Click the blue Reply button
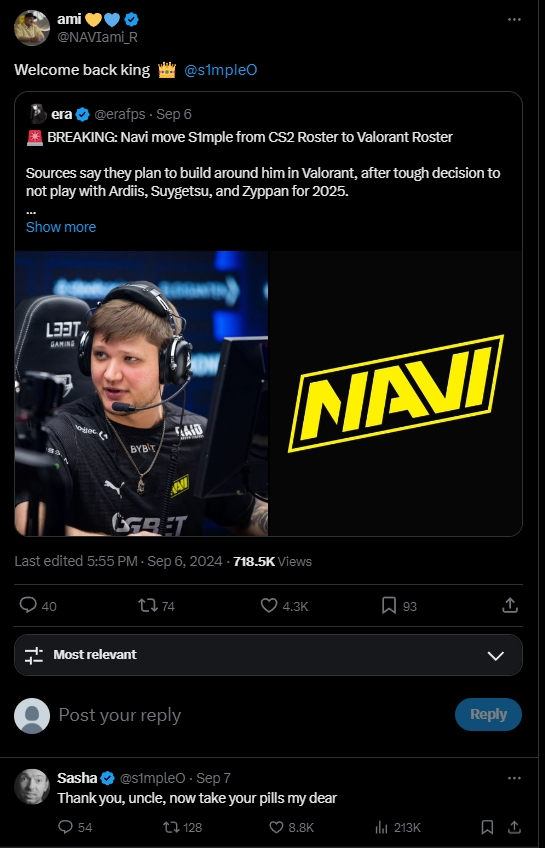 (x=488, y=714)
